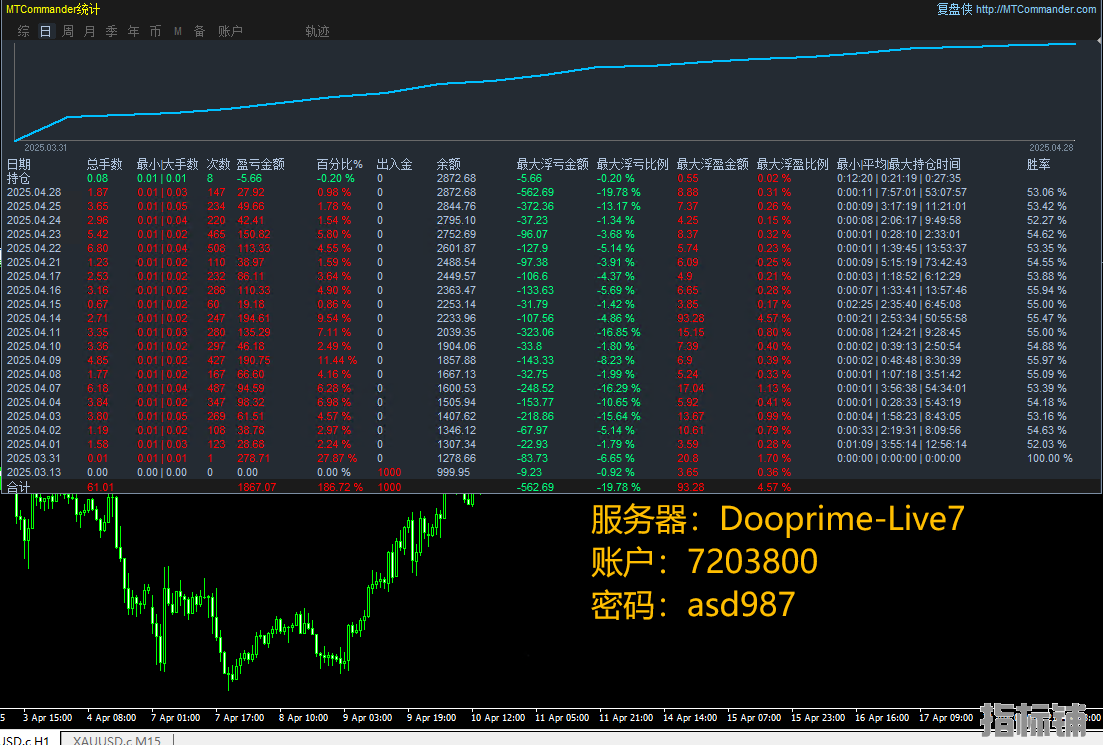Click the 最大浮盈比例 column header
The width and height of the screenshot is (1103, 745).
pyautogui.click(x=793, y=164)
